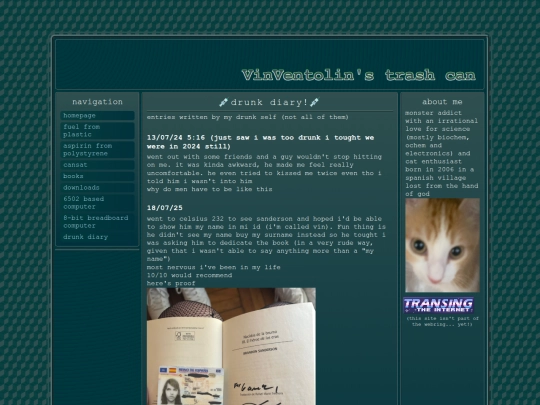The image size is (540, 405).
Task: Open the books section
Action: pos(97,176)
